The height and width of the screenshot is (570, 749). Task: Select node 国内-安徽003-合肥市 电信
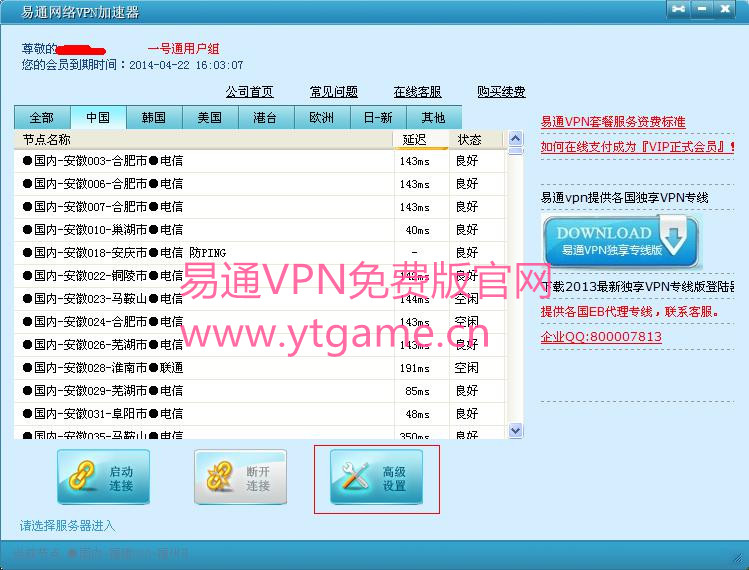pos(259,161)
